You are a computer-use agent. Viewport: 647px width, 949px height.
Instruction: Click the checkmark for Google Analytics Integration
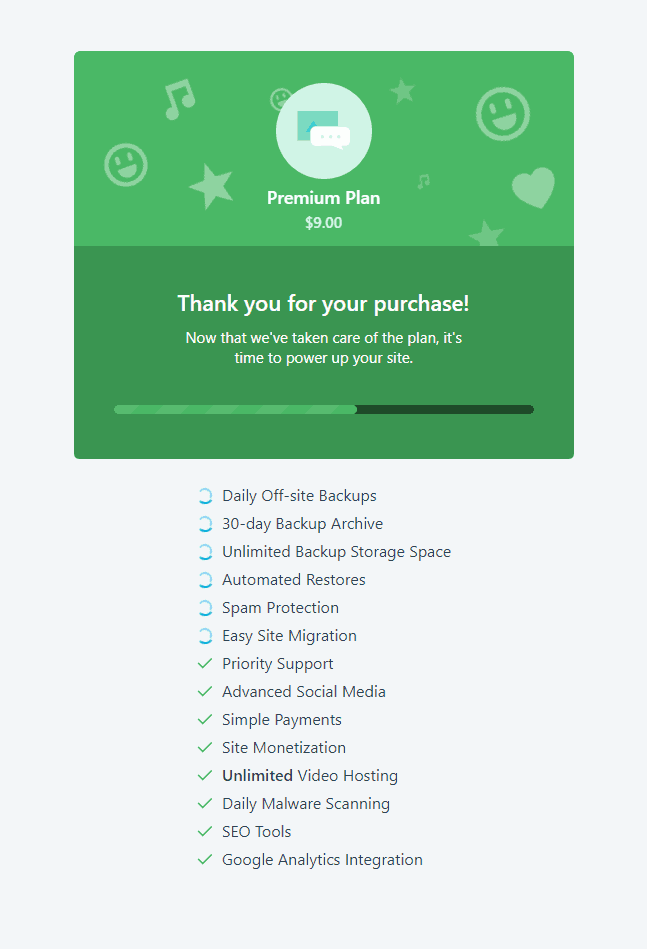point(205,859)
